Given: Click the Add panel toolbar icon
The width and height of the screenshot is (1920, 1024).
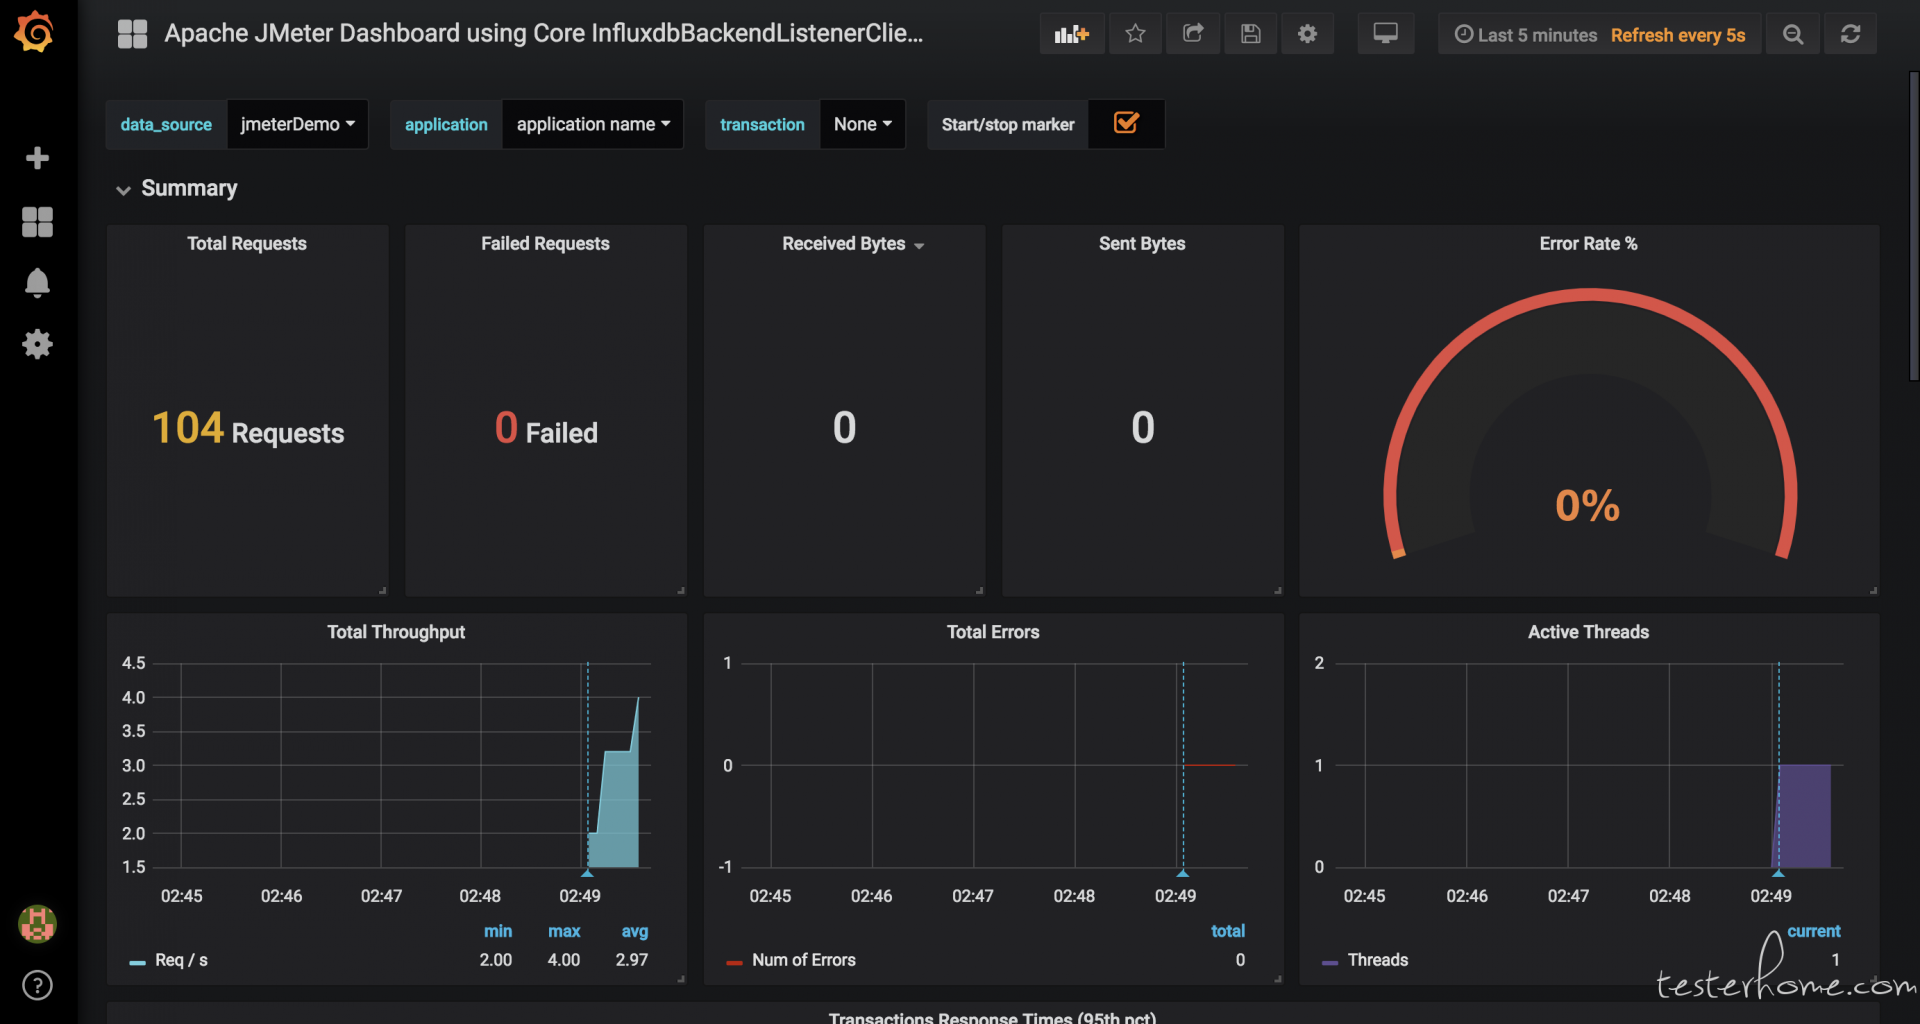Looking at the screenshot, I should 1071,34.
